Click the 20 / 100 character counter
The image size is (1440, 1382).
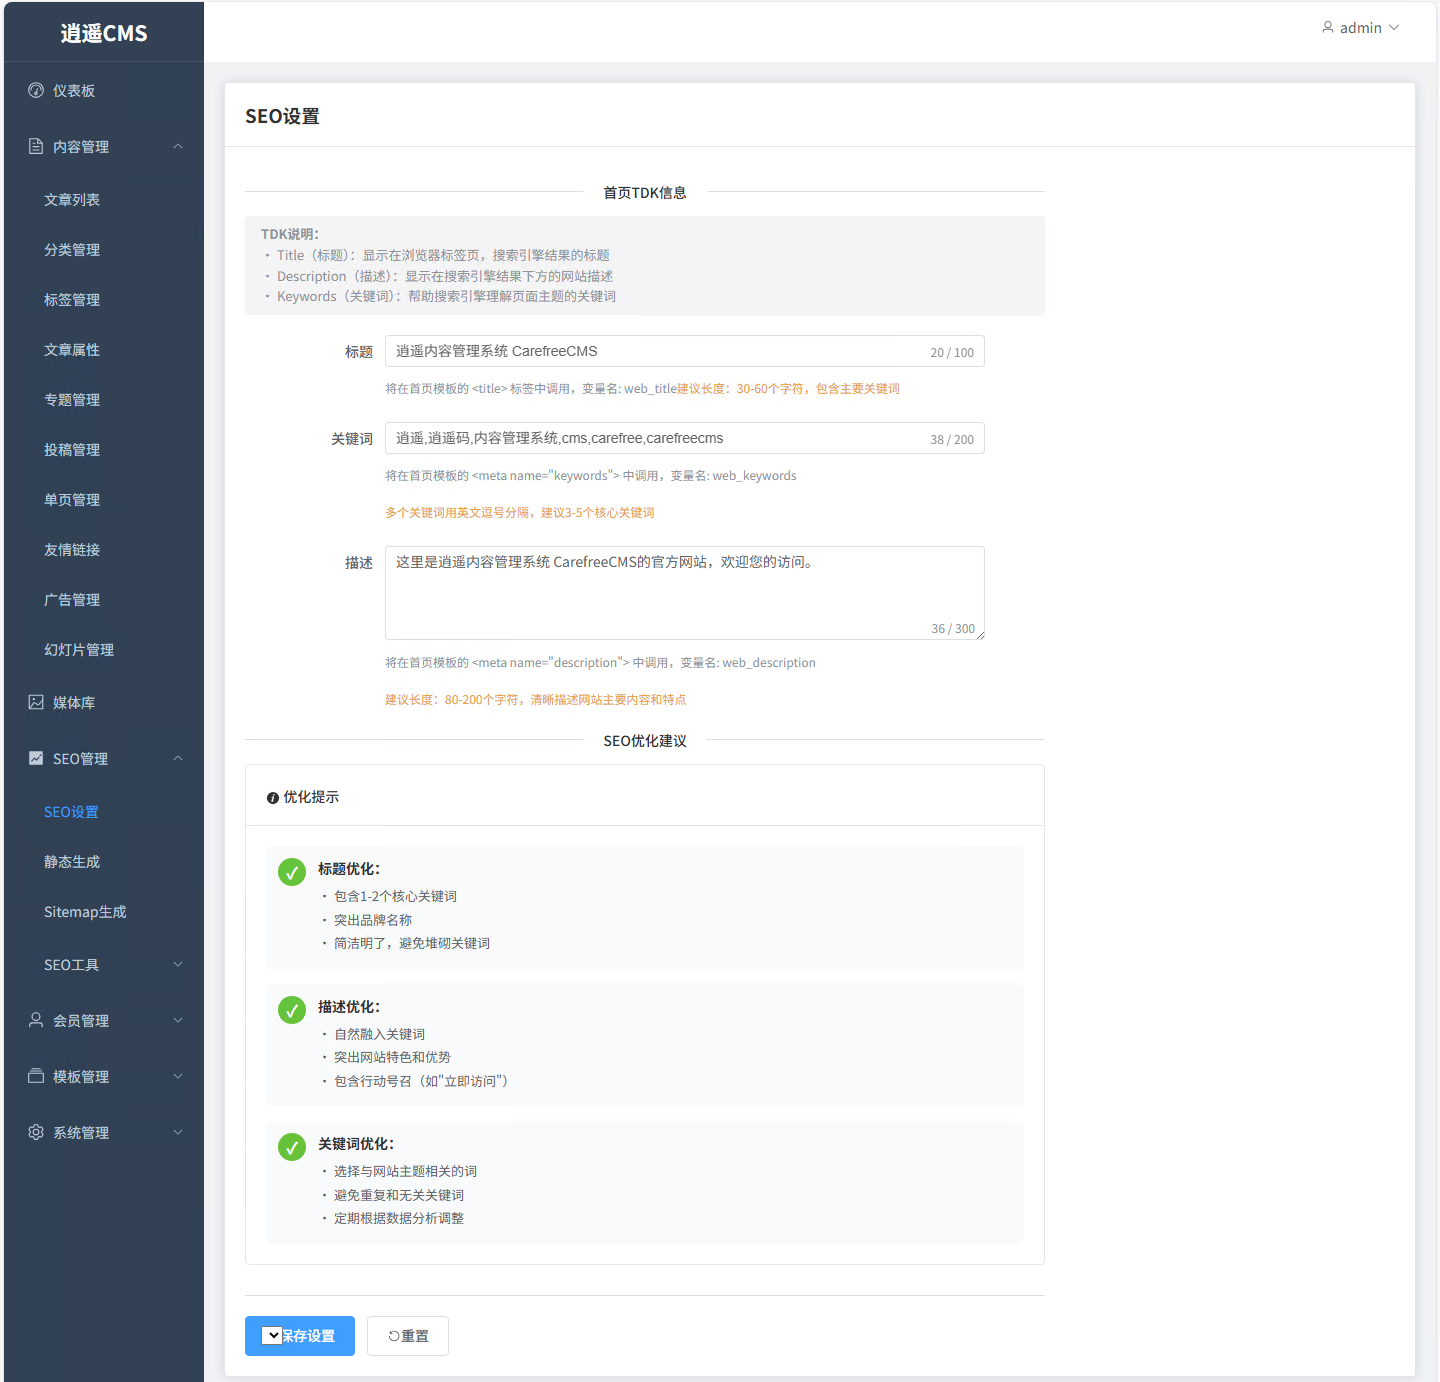pos(952,353)
